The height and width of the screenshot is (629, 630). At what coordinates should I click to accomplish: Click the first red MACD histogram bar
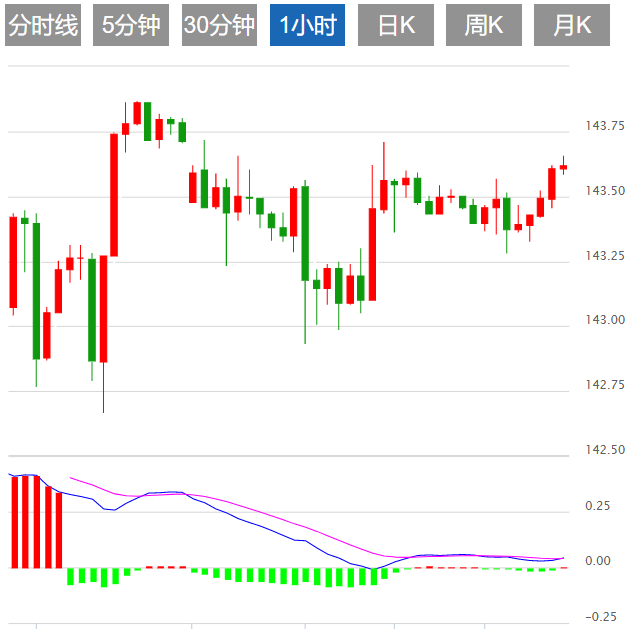[x=14, y=522]
